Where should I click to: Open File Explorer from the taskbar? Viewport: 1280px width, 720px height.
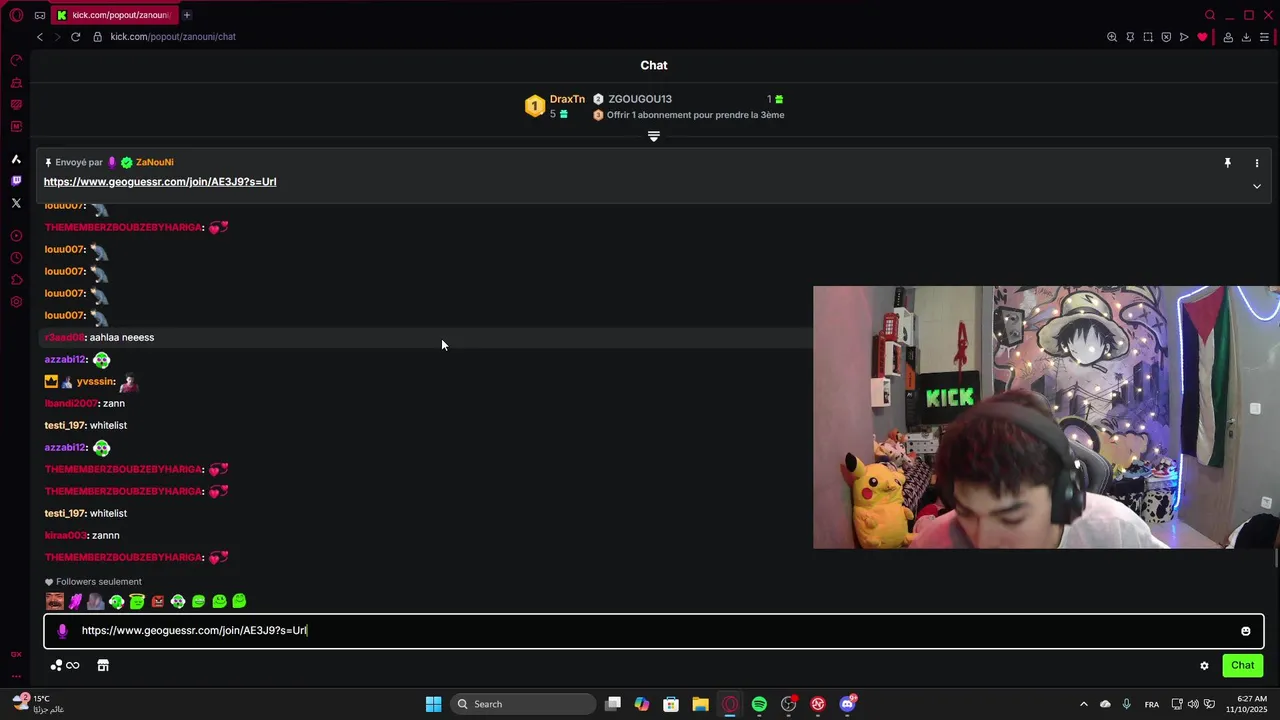point(700,704)
